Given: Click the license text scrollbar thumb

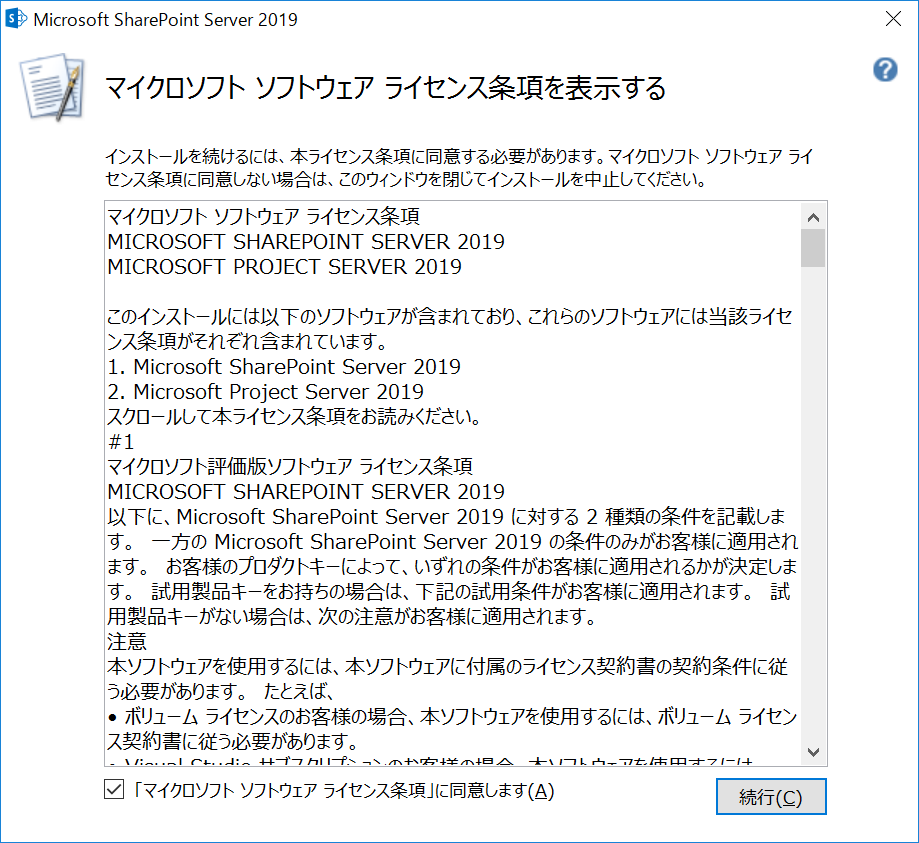Looking at the screenshot, I should point(813,248).
